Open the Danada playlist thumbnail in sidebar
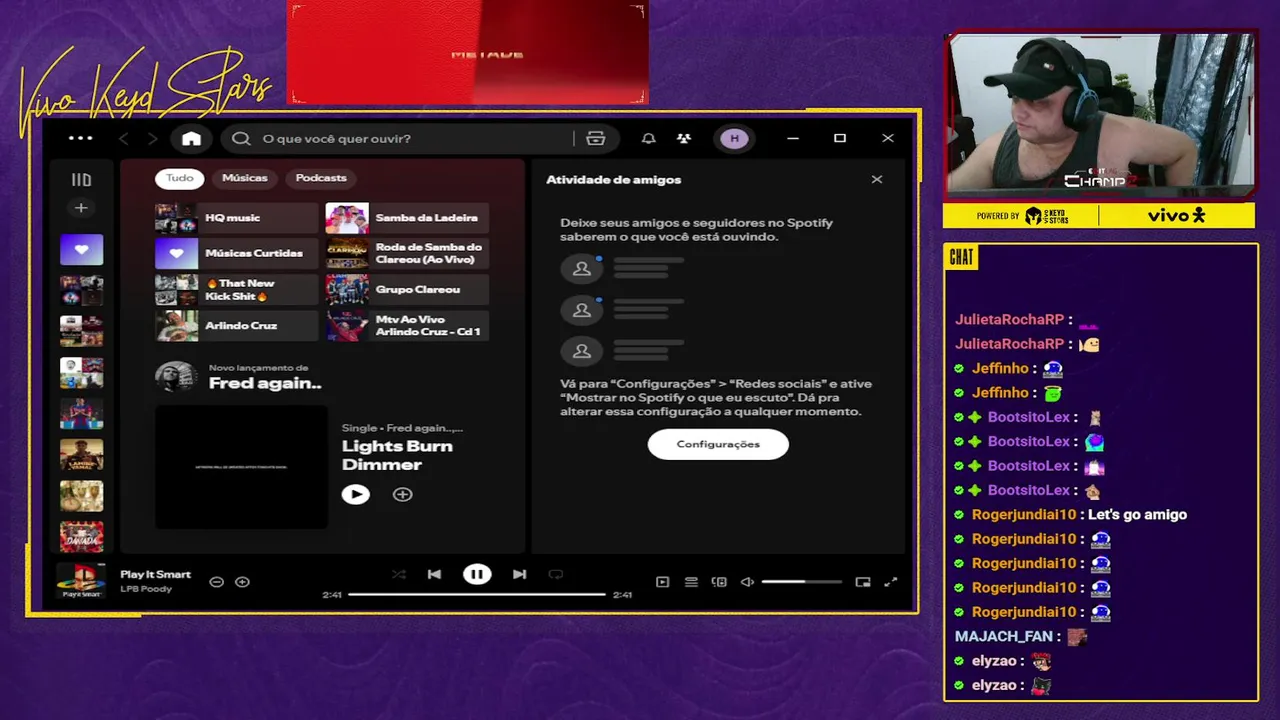 (81, 537)
